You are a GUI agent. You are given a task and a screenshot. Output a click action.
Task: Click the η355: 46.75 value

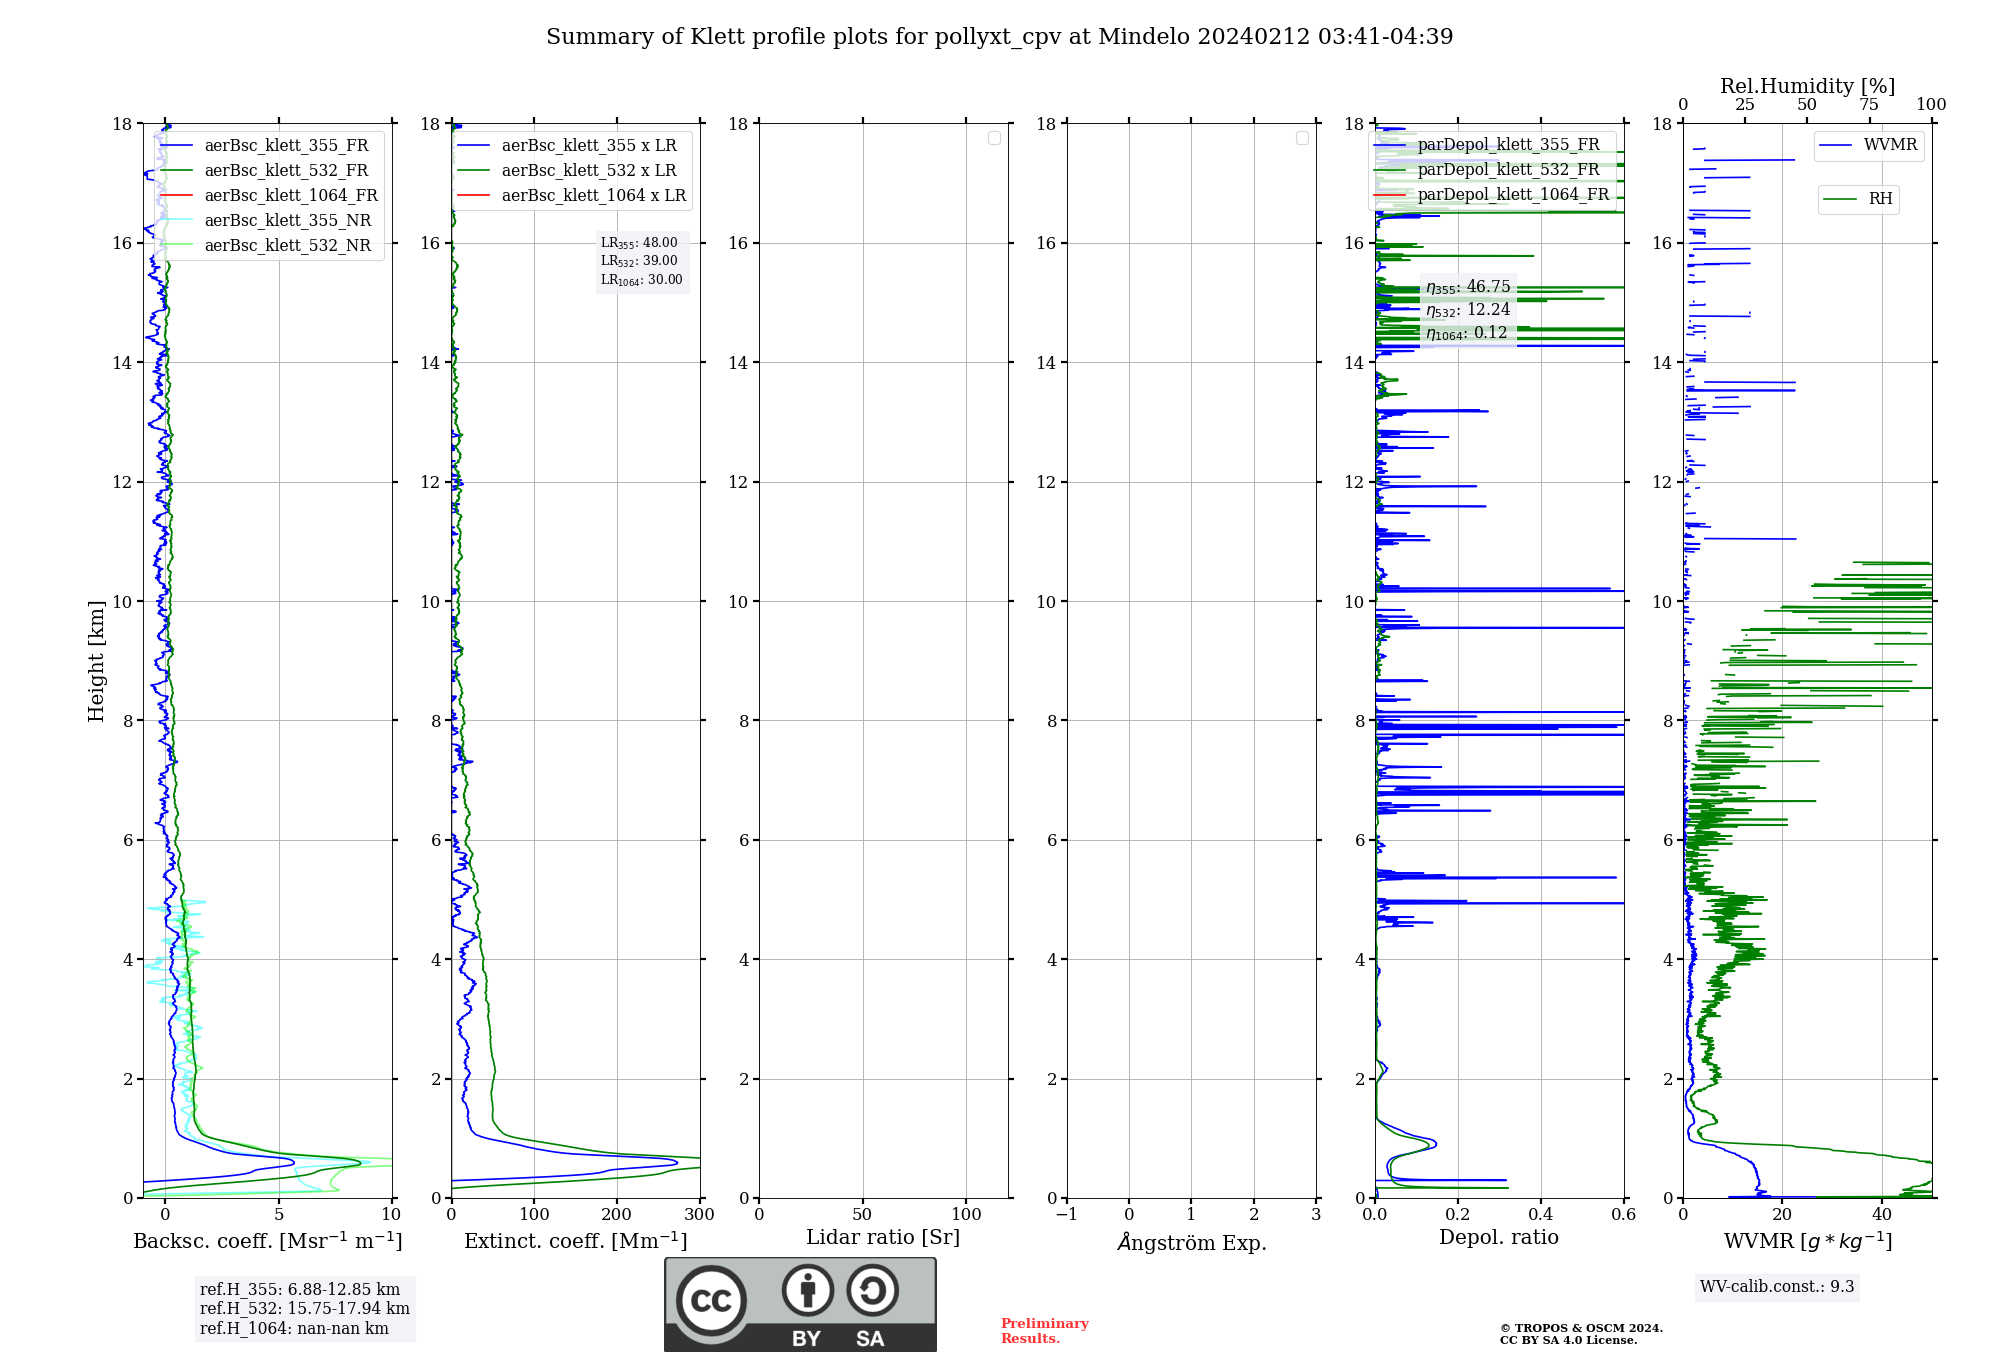pyautogui.click(x=1468, y=287)
